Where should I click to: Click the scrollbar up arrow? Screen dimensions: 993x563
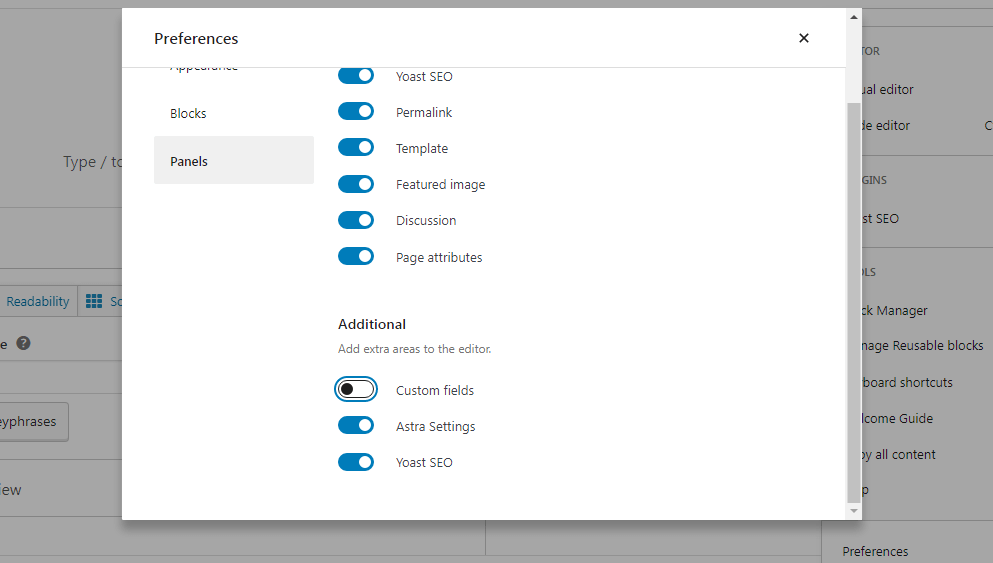click(x=853, y=17)
